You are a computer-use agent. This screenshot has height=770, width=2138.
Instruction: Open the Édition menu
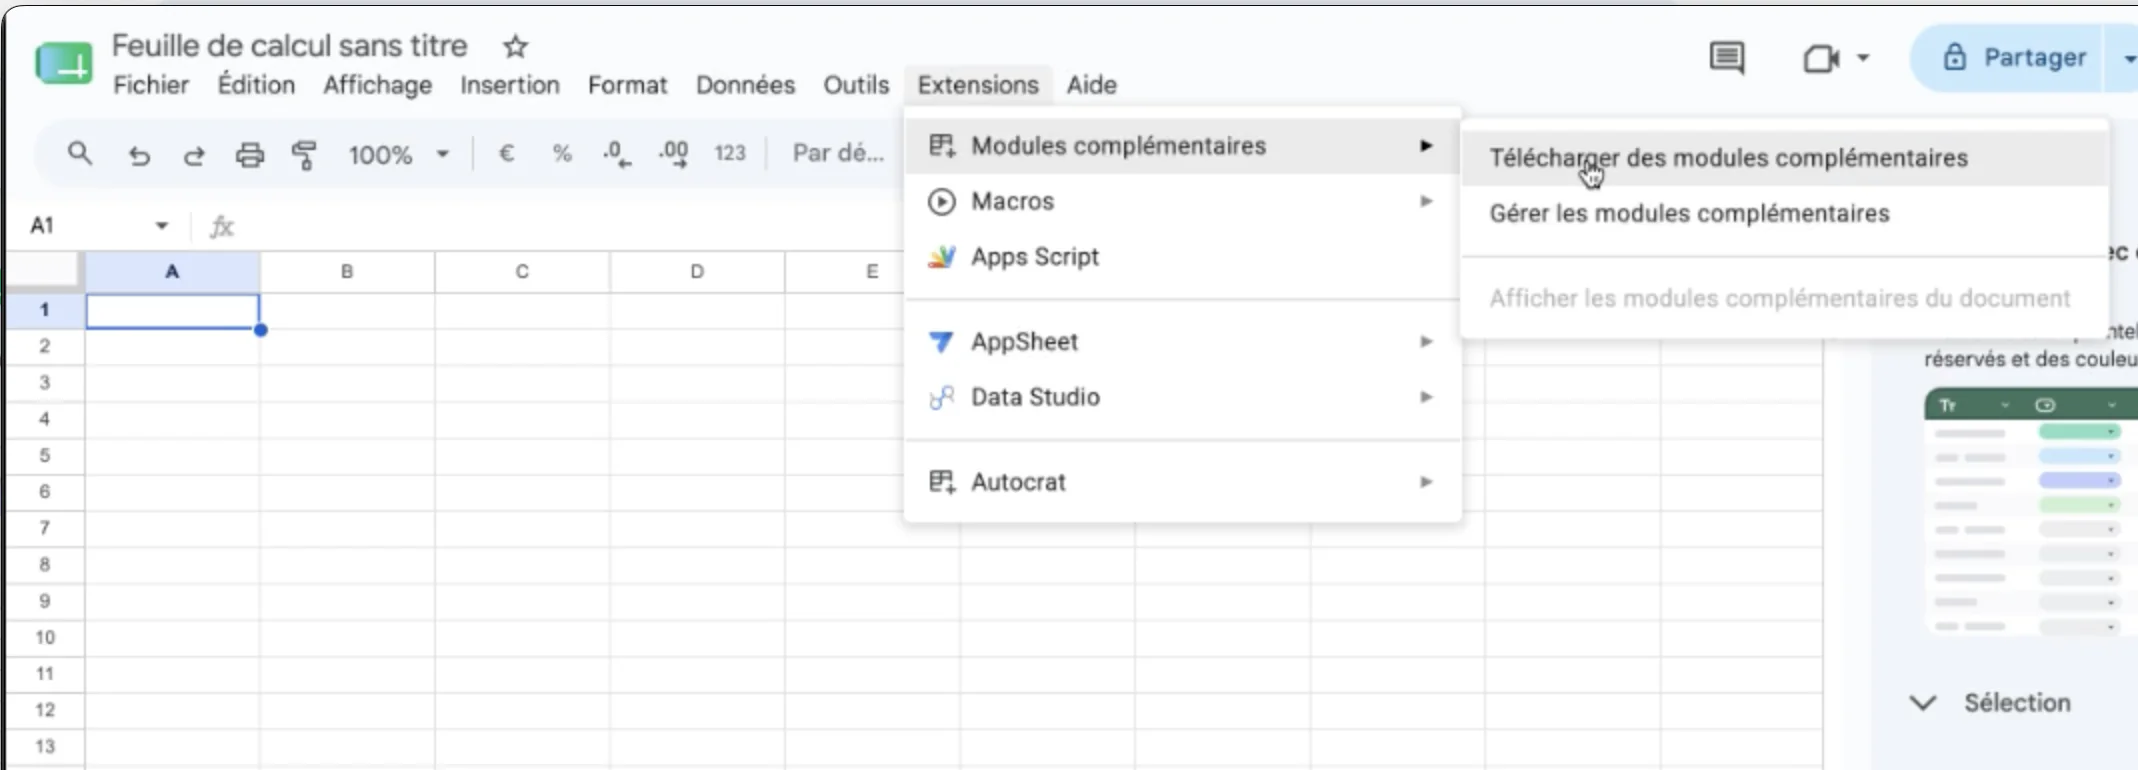256,85
